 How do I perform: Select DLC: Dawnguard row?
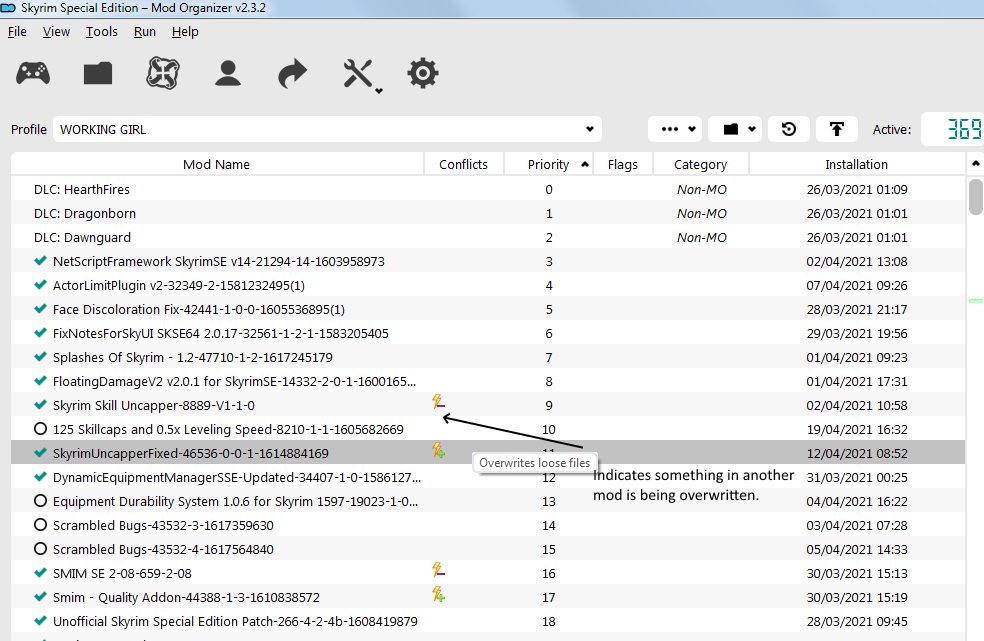(x=488, y=237)
